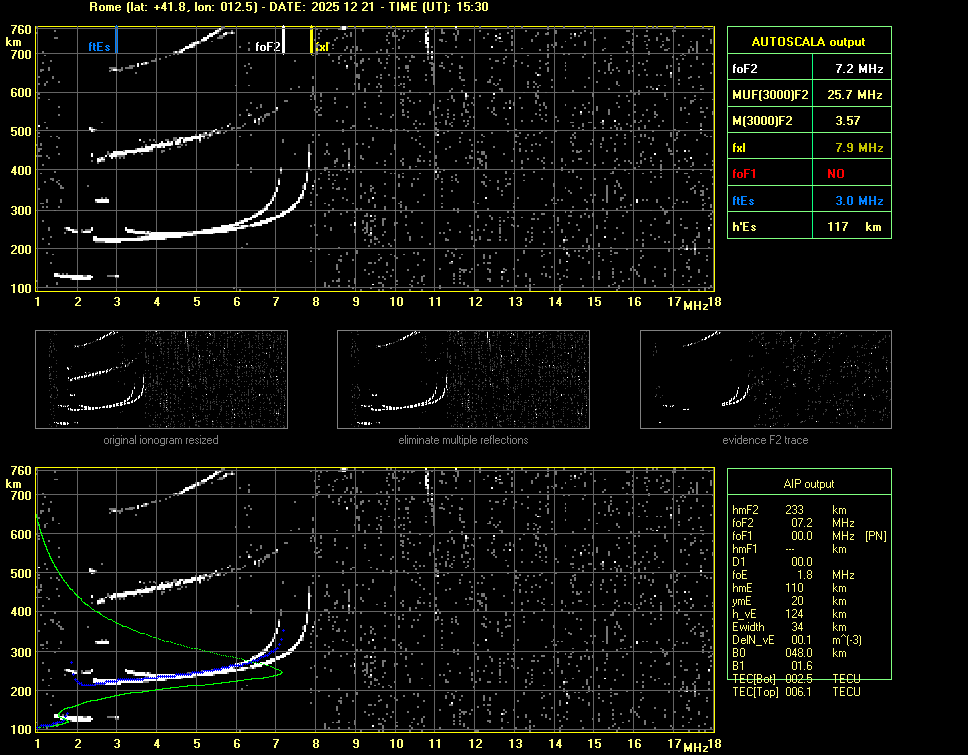The height and width of the screenshot is (755, 968).
Task: Click the blue ftEs marker label in top ionogram
Action: [99, 46]
